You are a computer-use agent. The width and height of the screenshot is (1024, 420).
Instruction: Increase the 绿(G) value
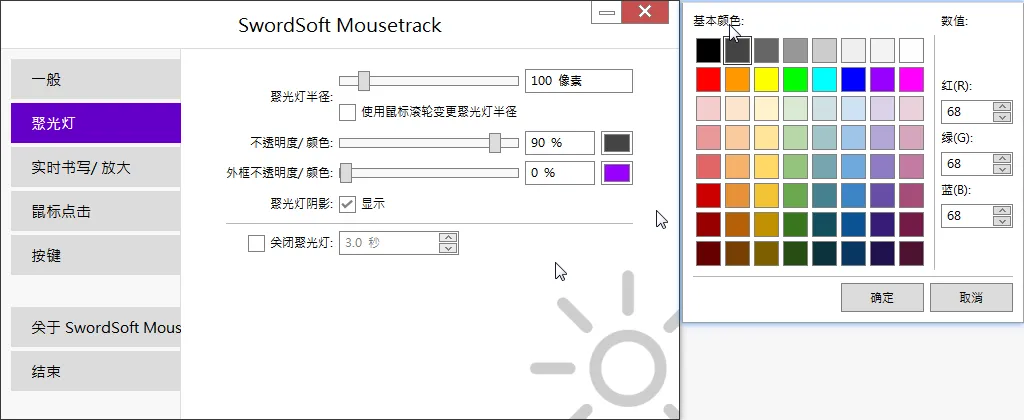click(x=1001, y=159)
